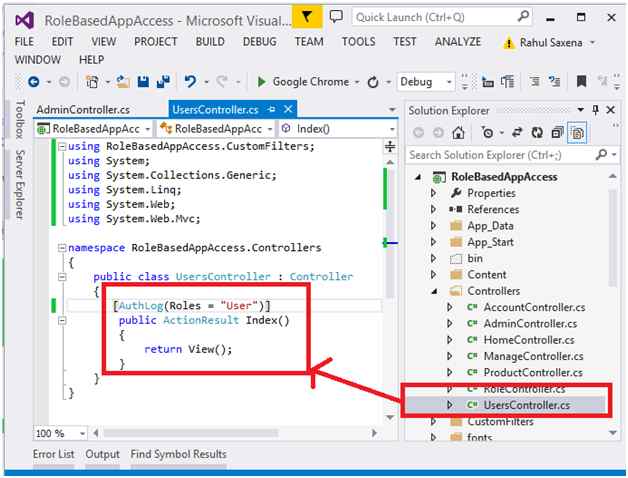628x478 pixels.
Task: Click Pending Changes Filter clock icon
Action: 488,133
